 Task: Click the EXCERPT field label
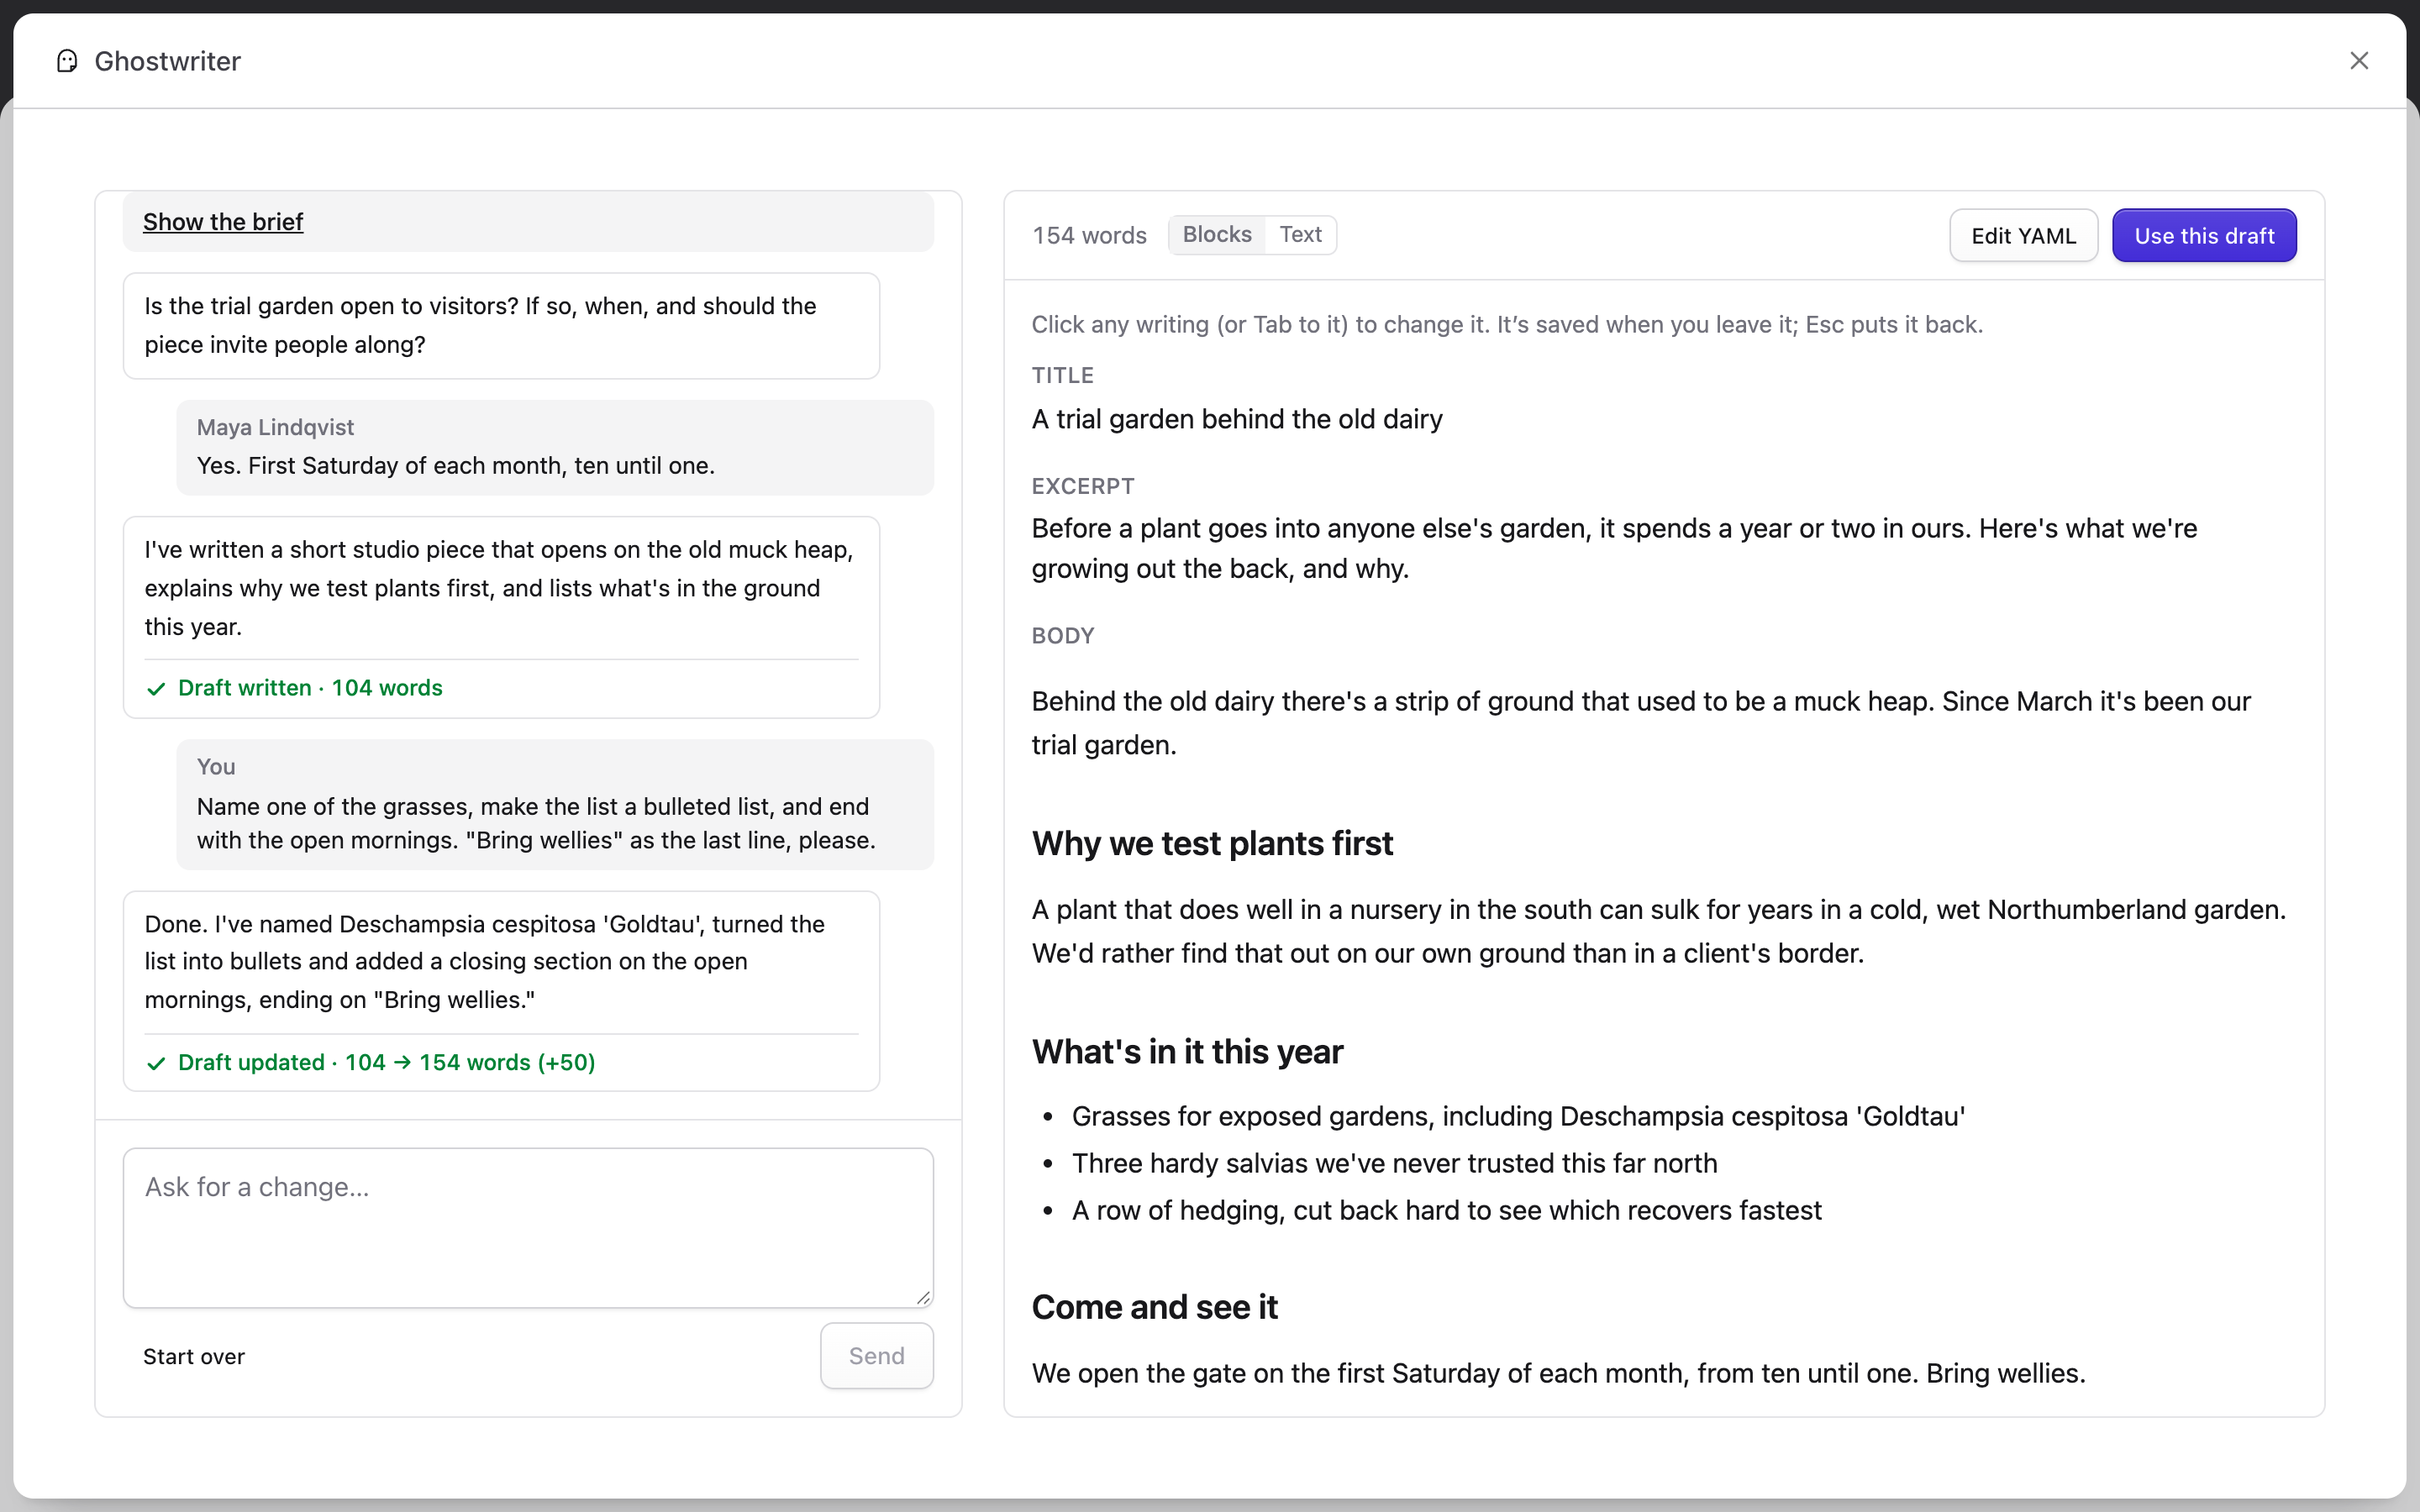point(1083,487)
